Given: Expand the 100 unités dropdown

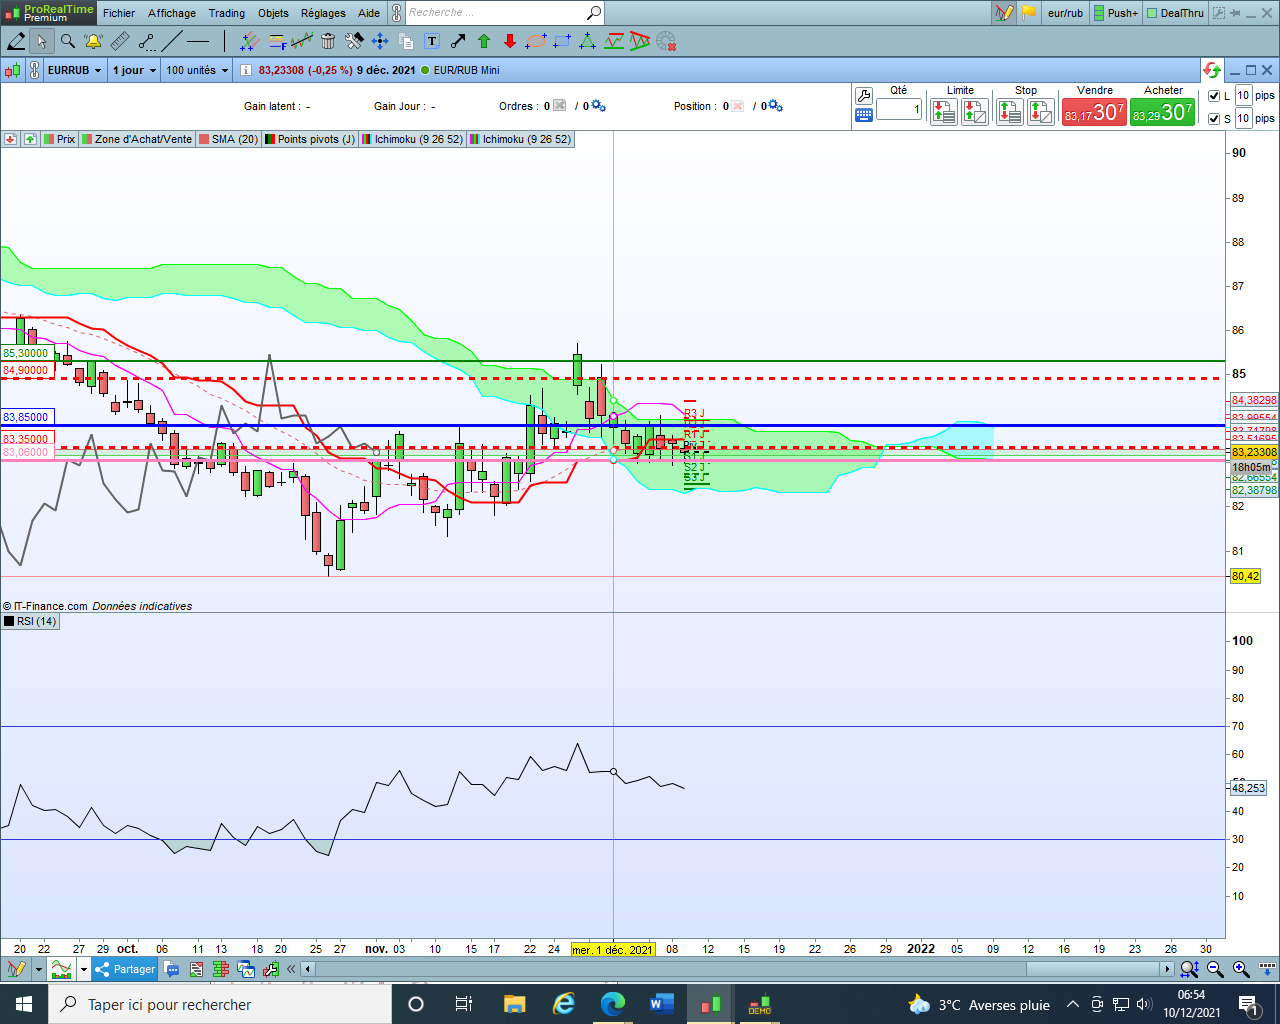Looking at the screenshot, I should [x=197, y=70].
